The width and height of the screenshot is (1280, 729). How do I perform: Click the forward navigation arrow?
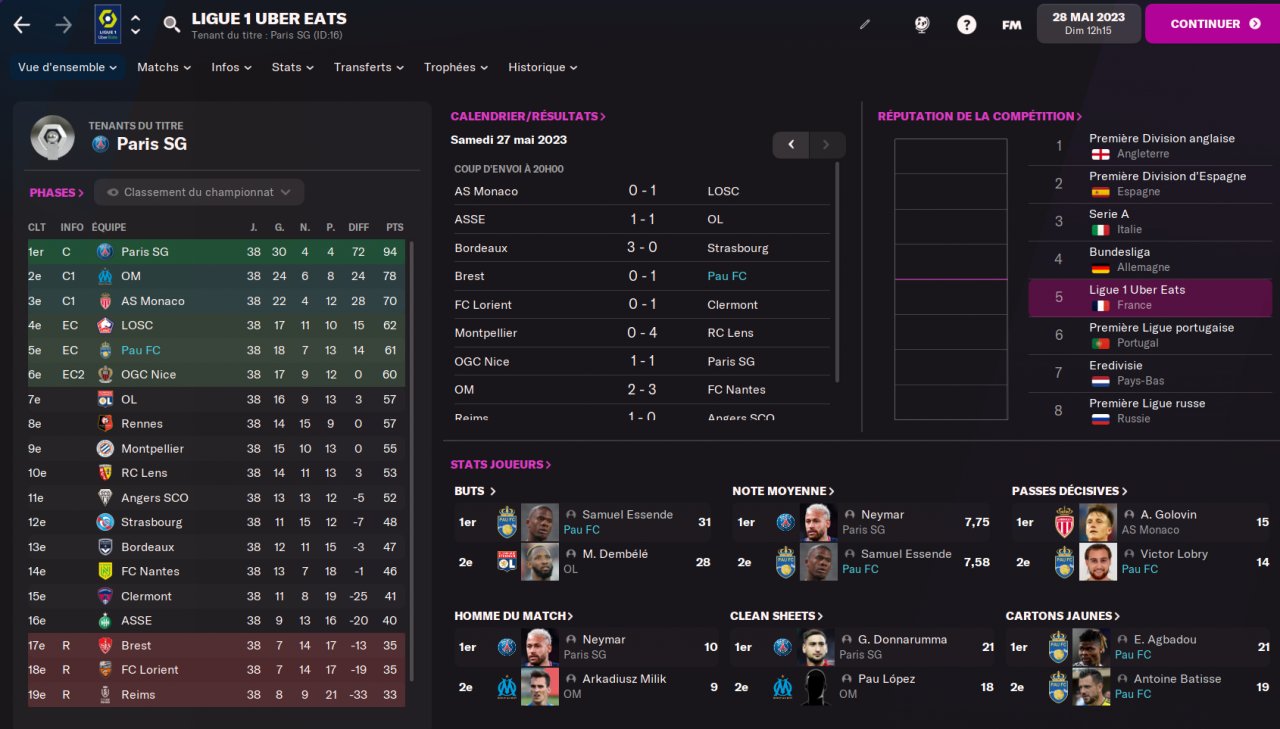[63, 24]
